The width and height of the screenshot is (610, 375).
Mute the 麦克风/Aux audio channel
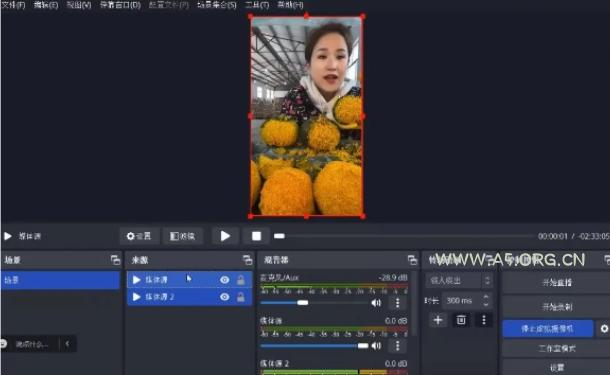tap(376, 303)
